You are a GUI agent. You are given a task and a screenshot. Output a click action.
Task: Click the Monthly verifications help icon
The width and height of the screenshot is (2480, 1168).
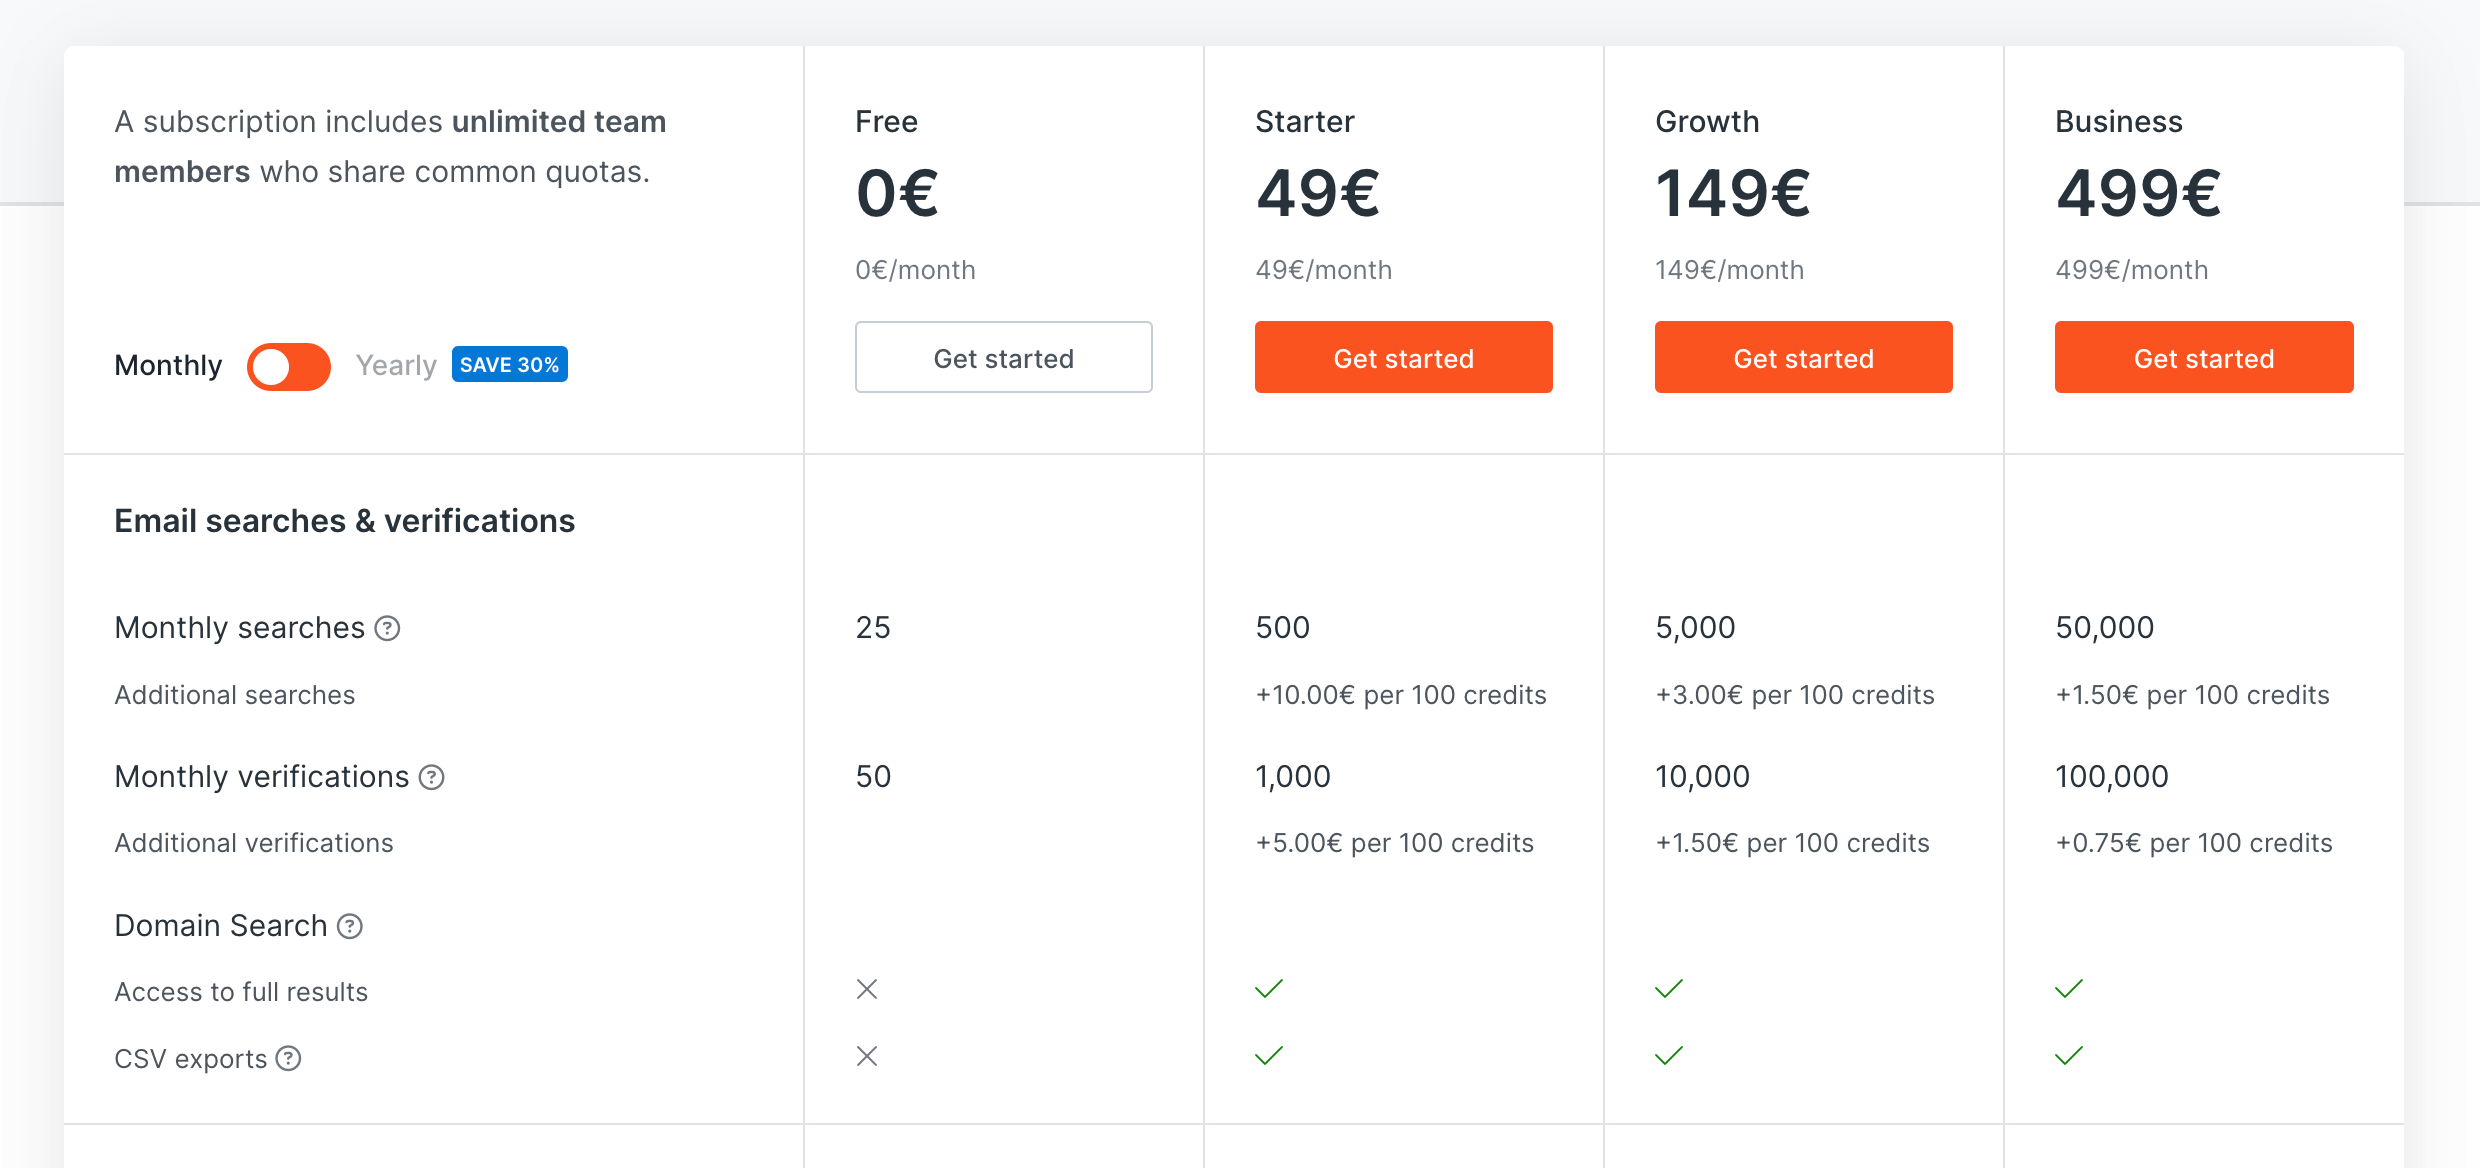coord(431,777)
